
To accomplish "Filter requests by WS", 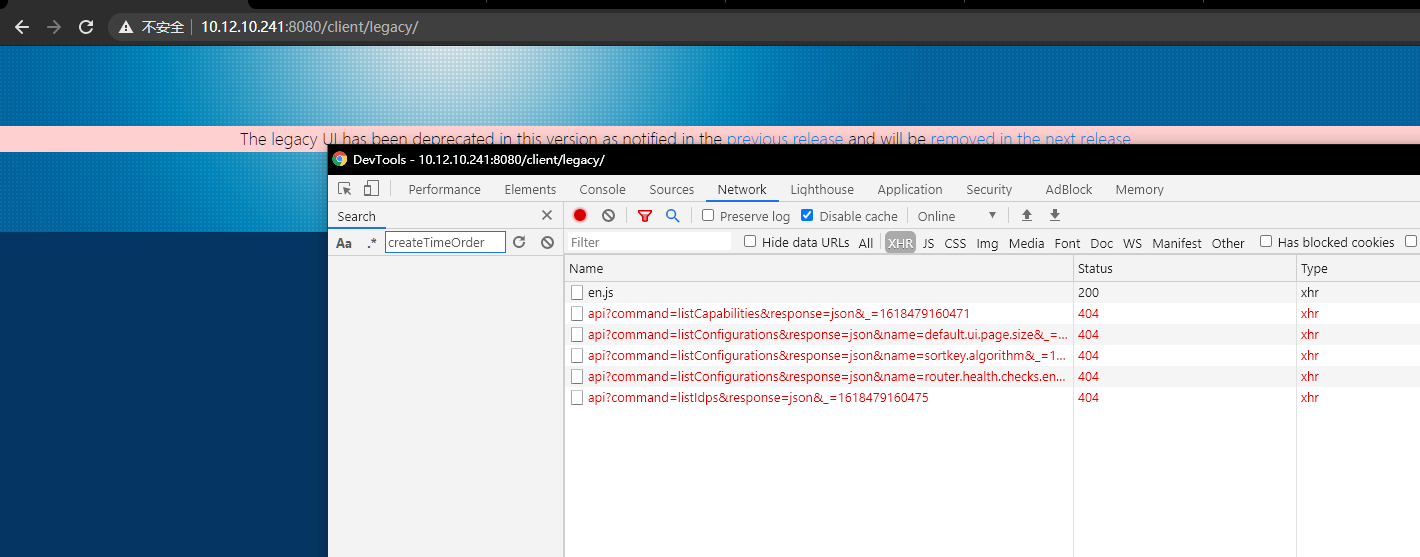I will coord(1132,243).
